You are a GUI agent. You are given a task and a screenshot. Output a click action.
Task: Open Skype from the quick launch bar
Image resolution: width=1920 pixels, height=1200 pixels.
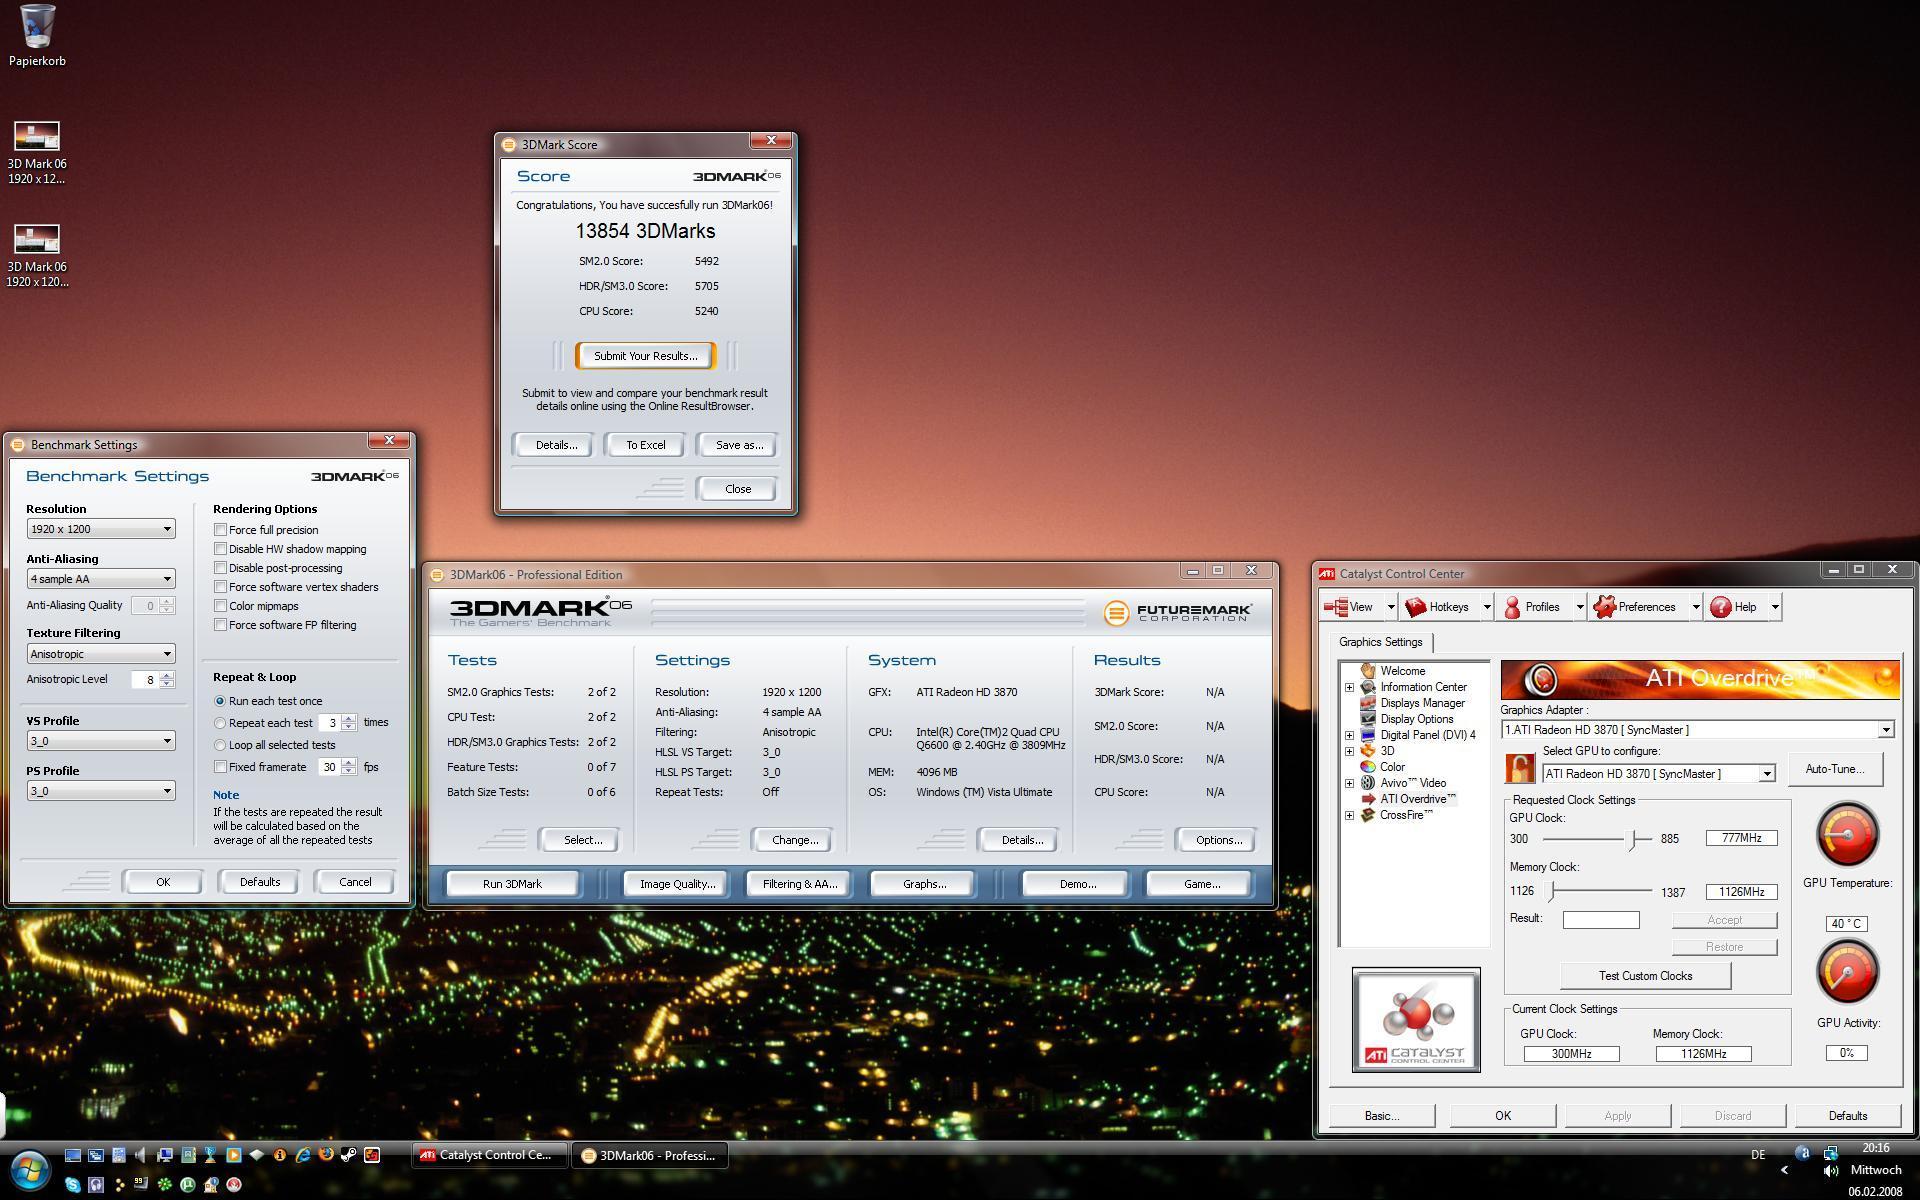click(x=73, y=1185)
